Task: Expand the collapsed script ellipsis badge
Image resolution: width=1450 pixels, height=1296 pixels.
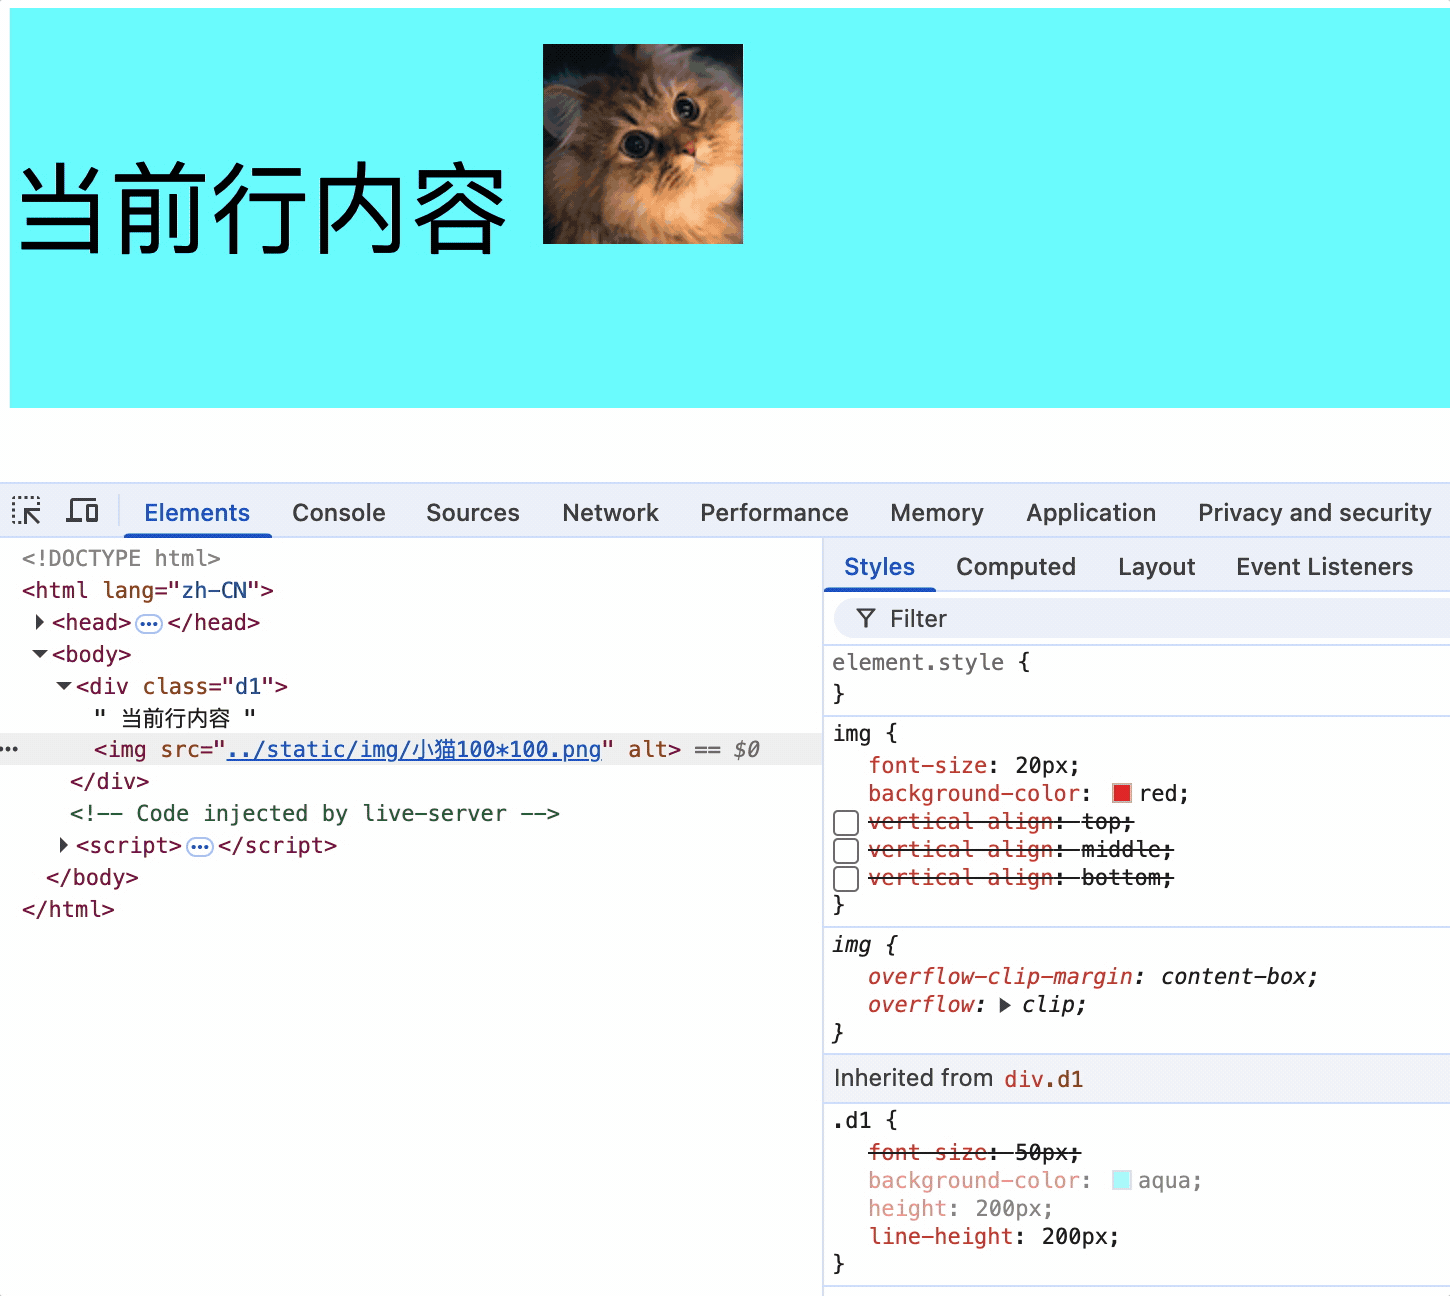Action: 200,847
